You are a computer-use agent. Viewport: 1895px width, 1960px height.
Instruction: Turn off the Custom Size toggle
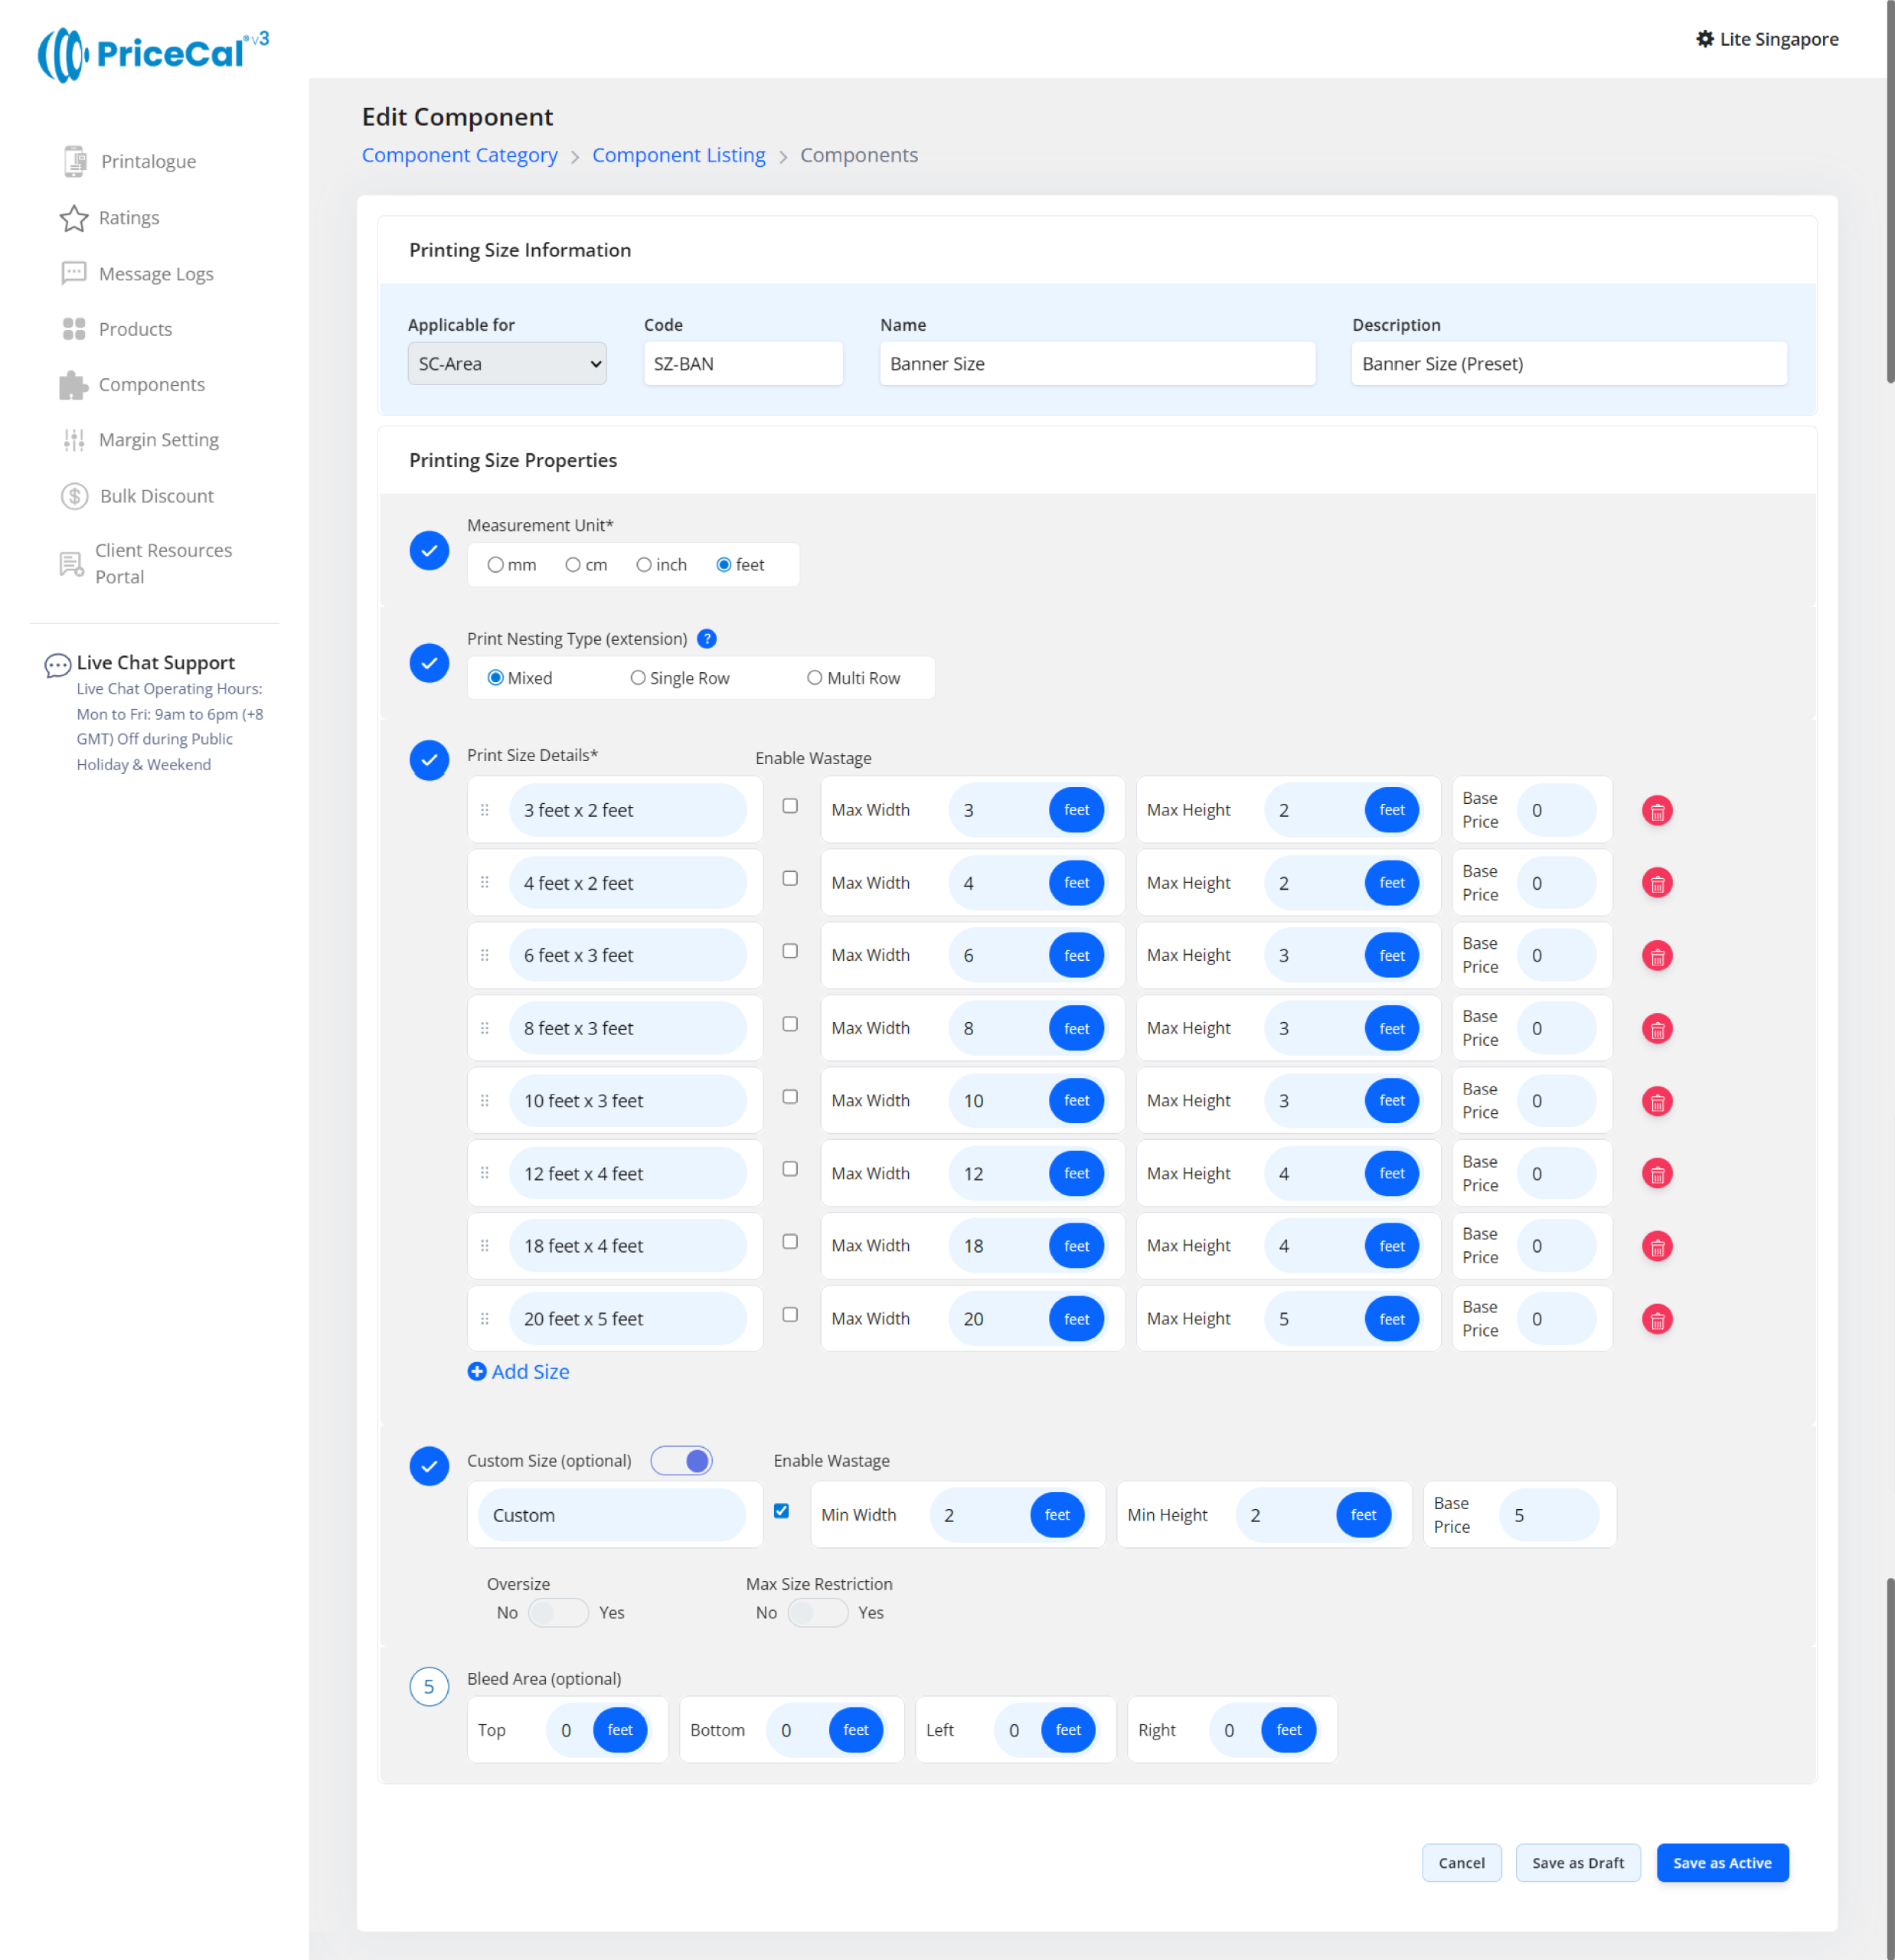coord(682,1461)
